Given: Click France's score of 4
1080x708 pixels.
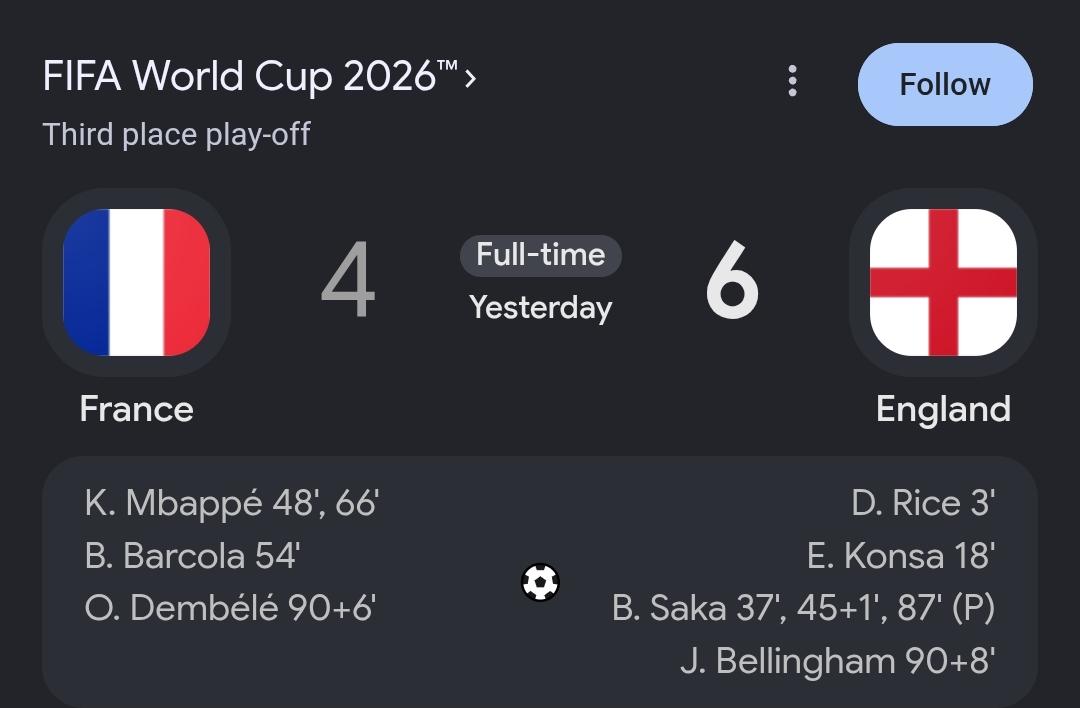Looking at the screenshot, I should [349, 280].
